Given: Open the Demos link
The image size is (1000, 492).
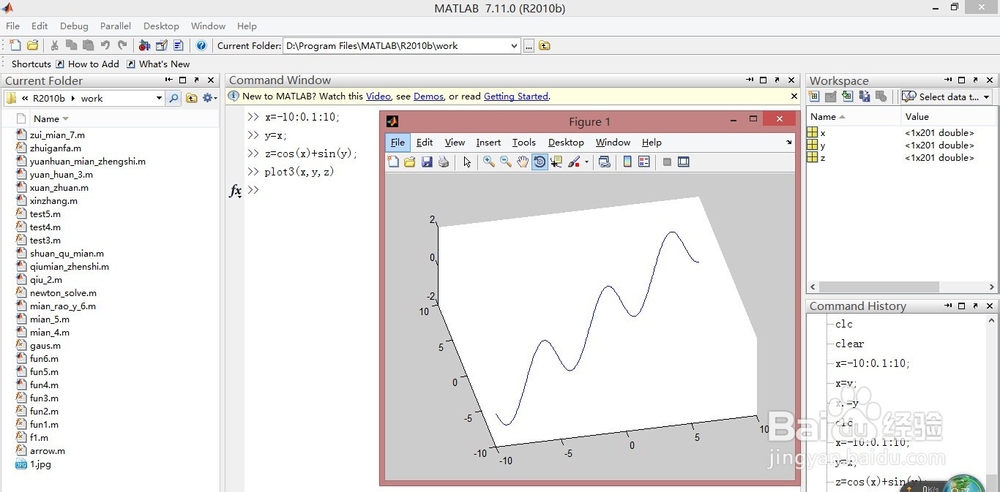Looking at the screenshot, I should point(428,96).
